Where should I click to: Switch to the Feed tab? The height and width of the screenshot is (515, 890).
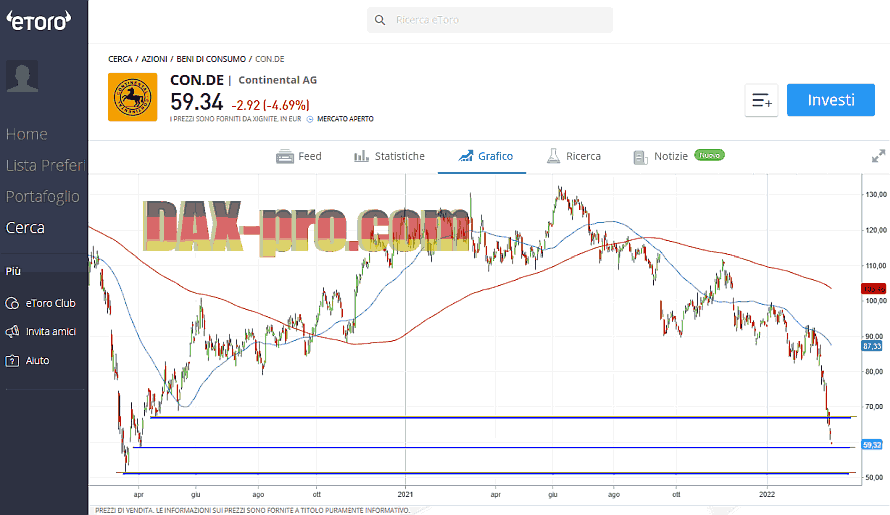(x=299, y=156)
